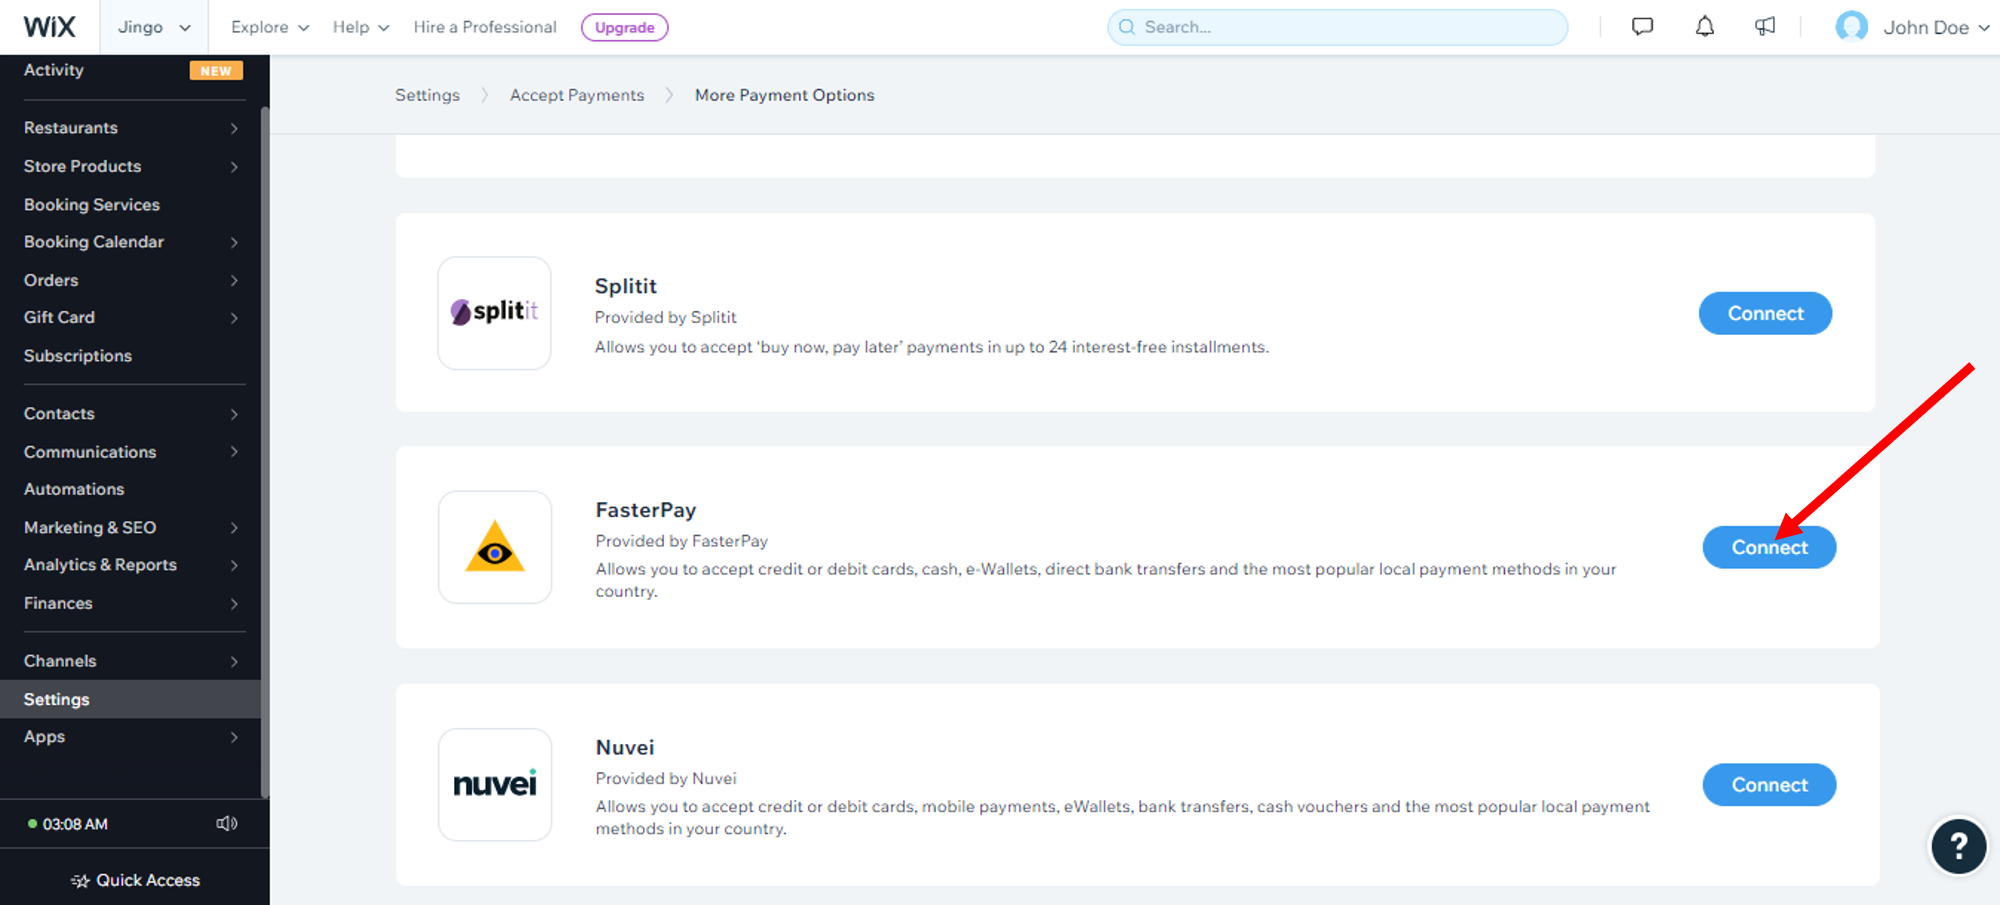The height and width of the screenshot is (905, 2000).
Task: Expand the Gift Card submenu
Action: pos(234,317)
